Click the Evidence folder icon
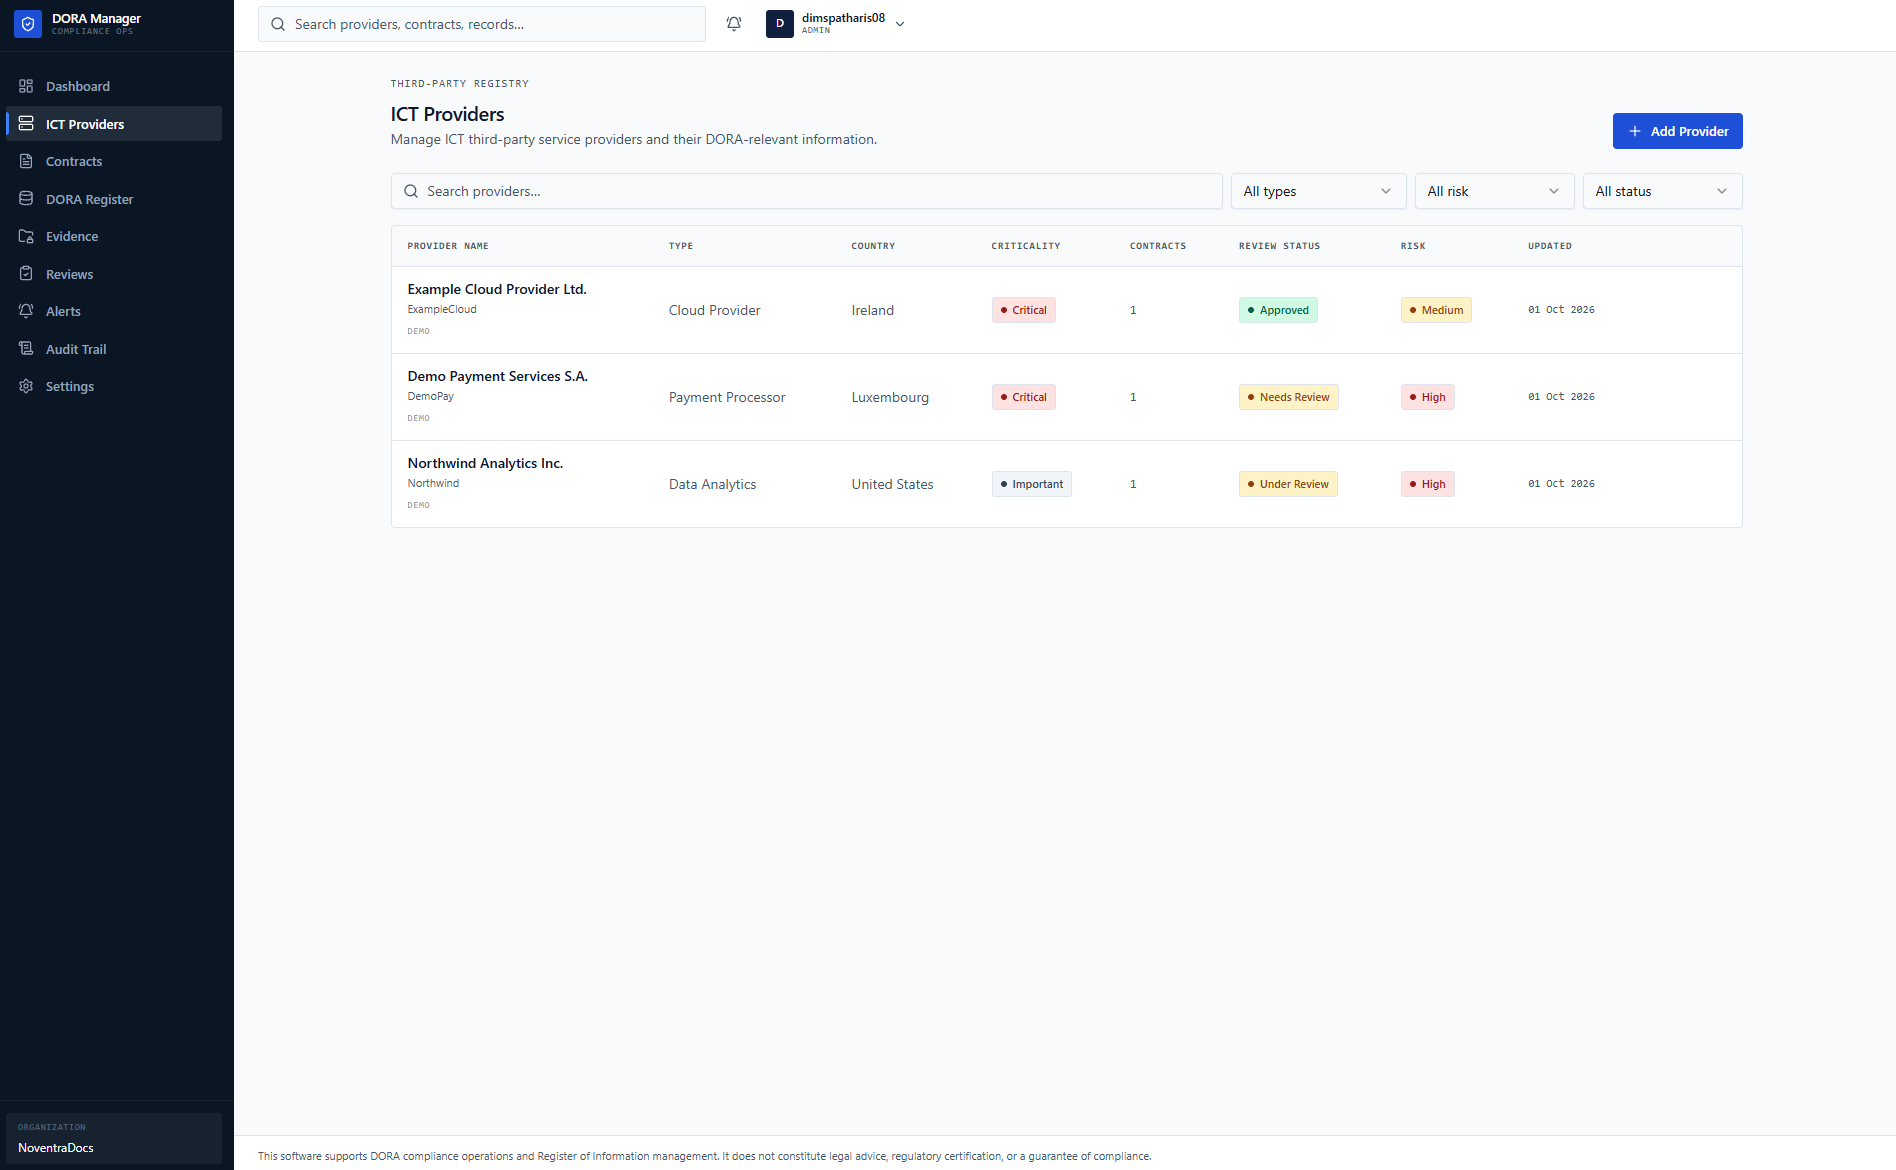The image size is (1896, 1170). click(26, 236)
